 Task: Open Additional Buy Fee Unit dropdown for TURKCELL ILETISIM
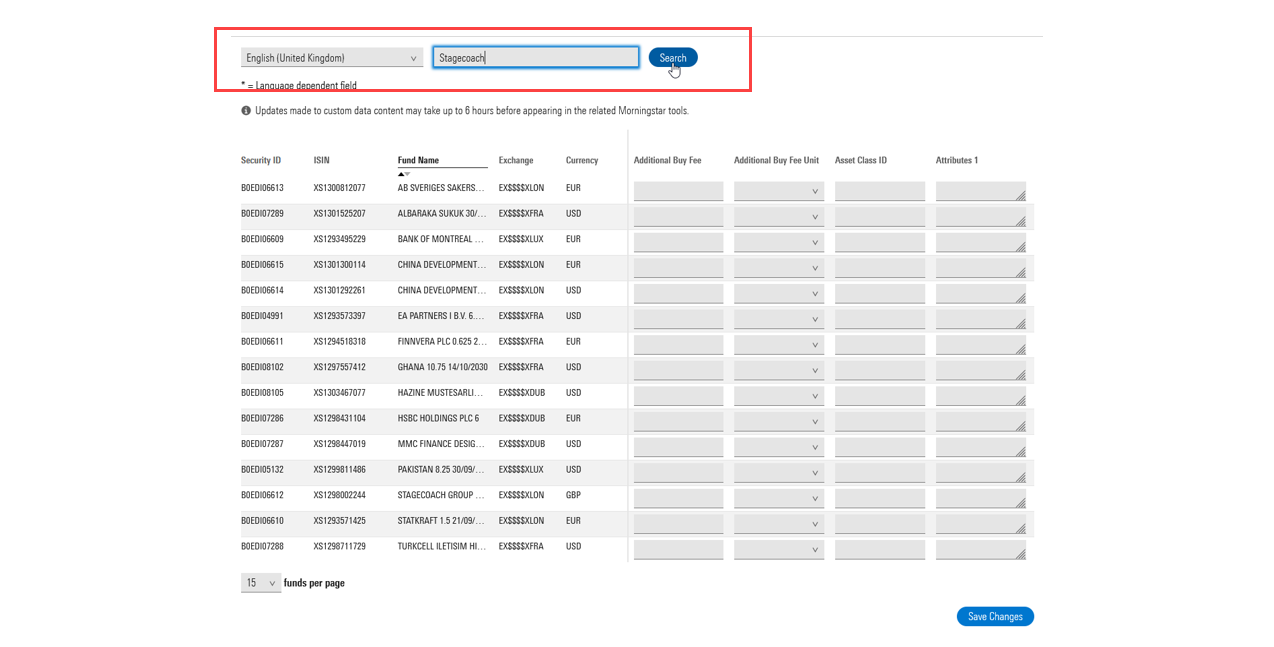click(779, 549)
